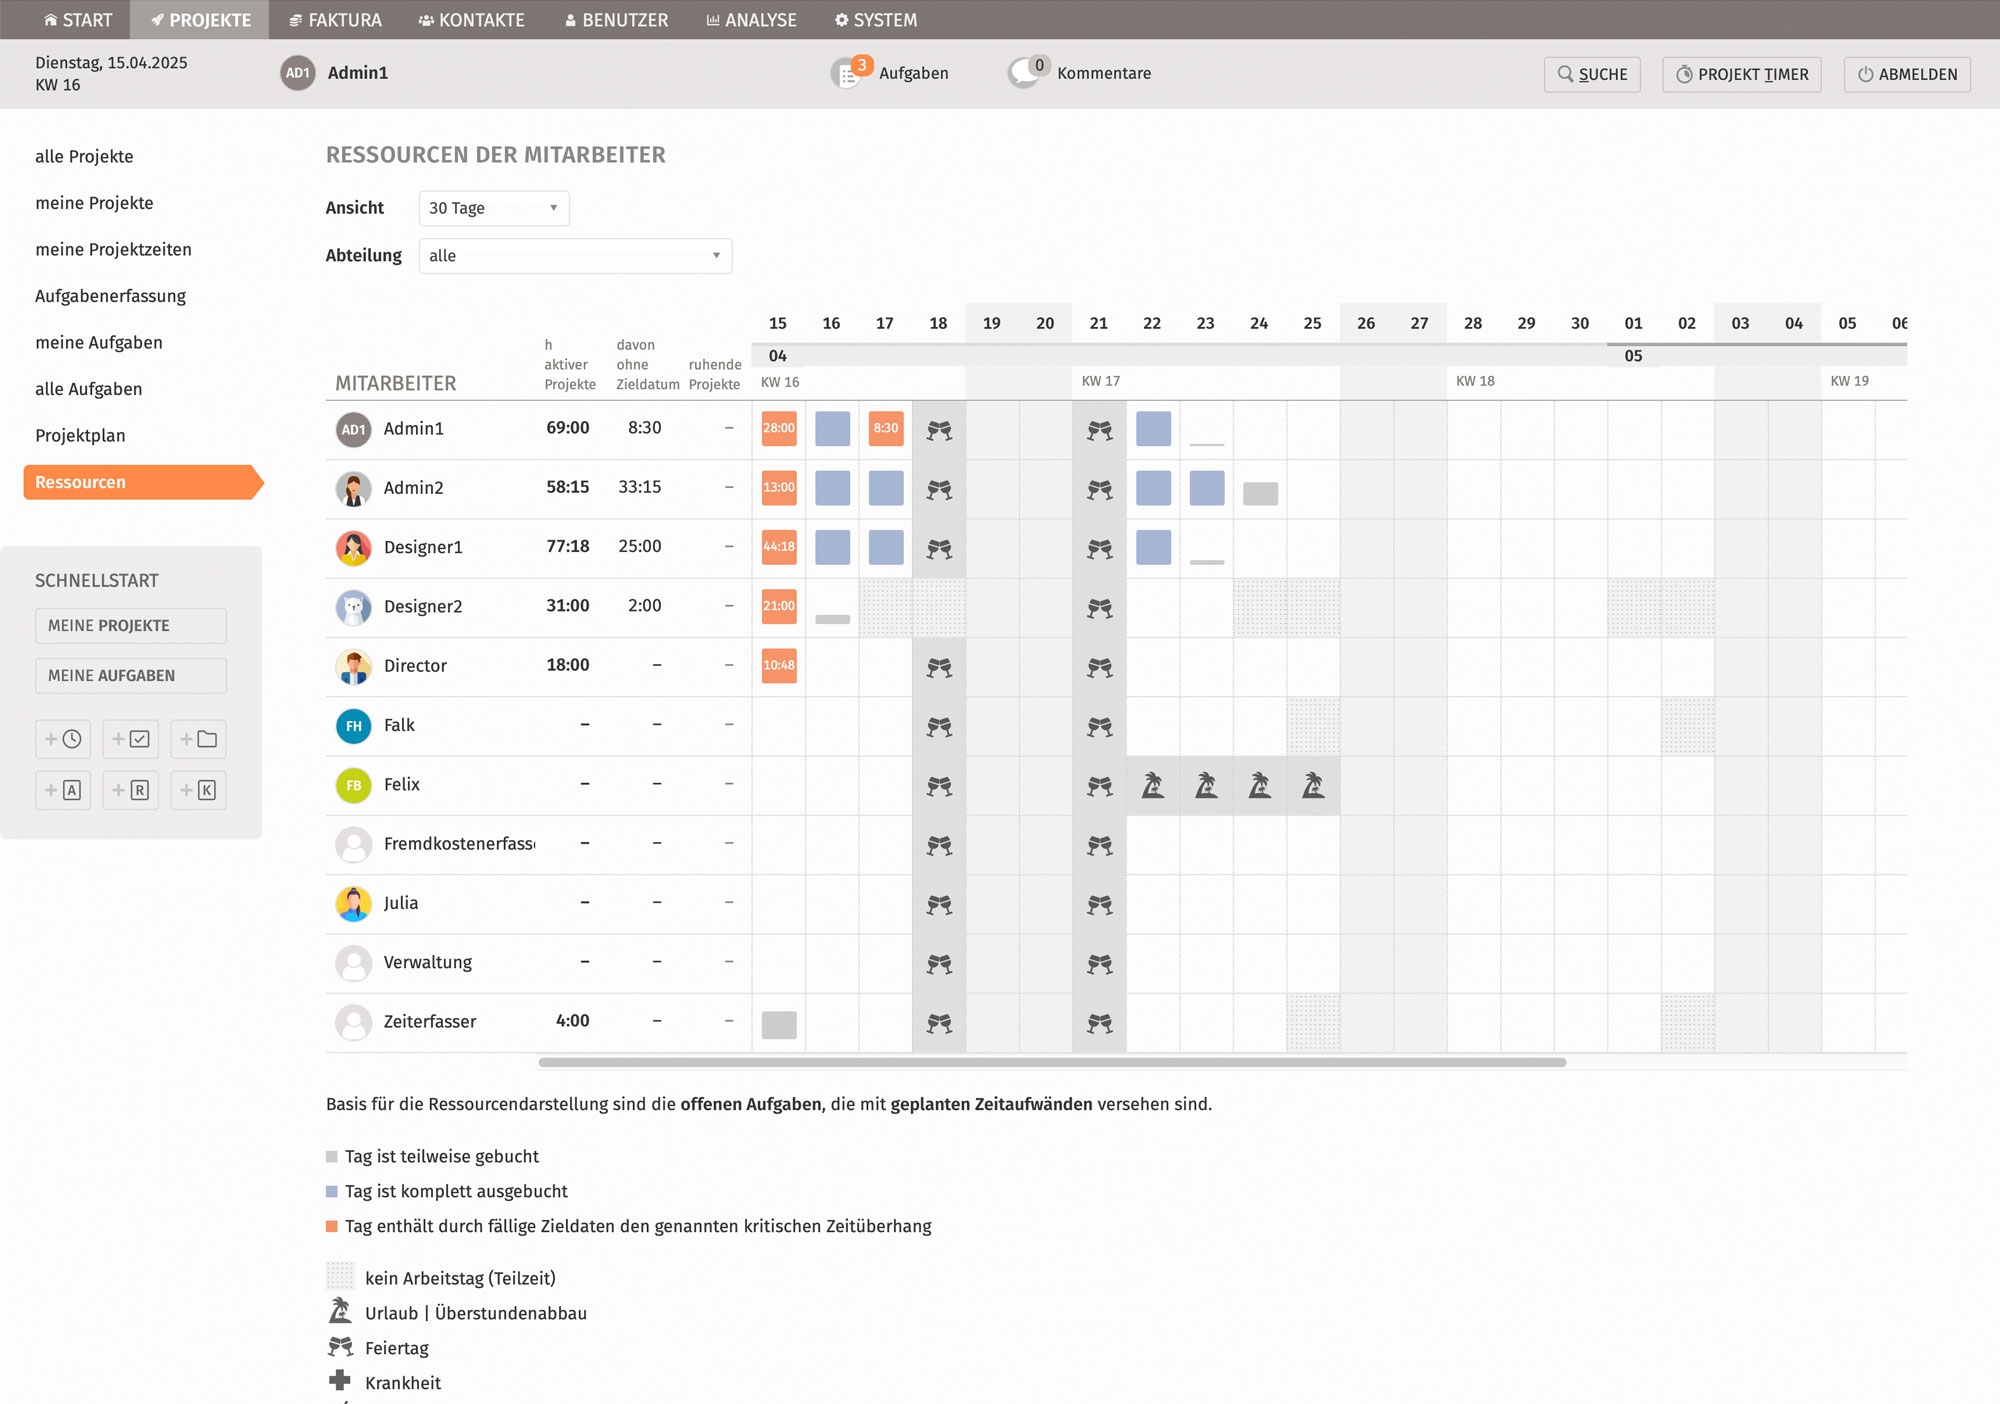The height and width of the screenshot is (1404, 2000).
Task: Open the Ansicht '30 Tage' dropdown
Action: (x=493, y=208)
